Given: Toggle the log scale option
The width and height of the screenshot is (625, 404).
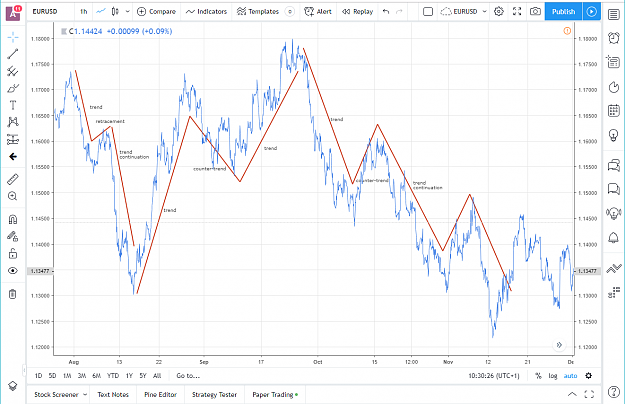Looking at the screenshot, I should [552, 376].
